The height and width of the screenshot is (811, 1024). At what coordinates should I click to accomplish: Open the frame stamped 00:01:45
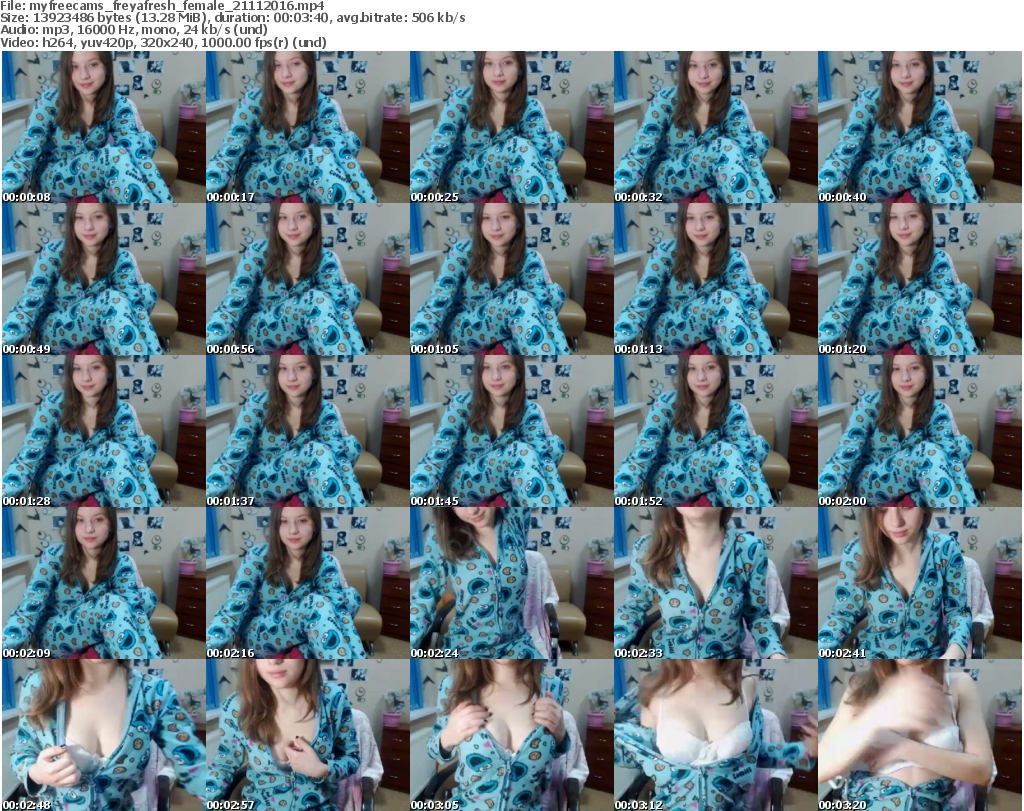coord(511,431)
